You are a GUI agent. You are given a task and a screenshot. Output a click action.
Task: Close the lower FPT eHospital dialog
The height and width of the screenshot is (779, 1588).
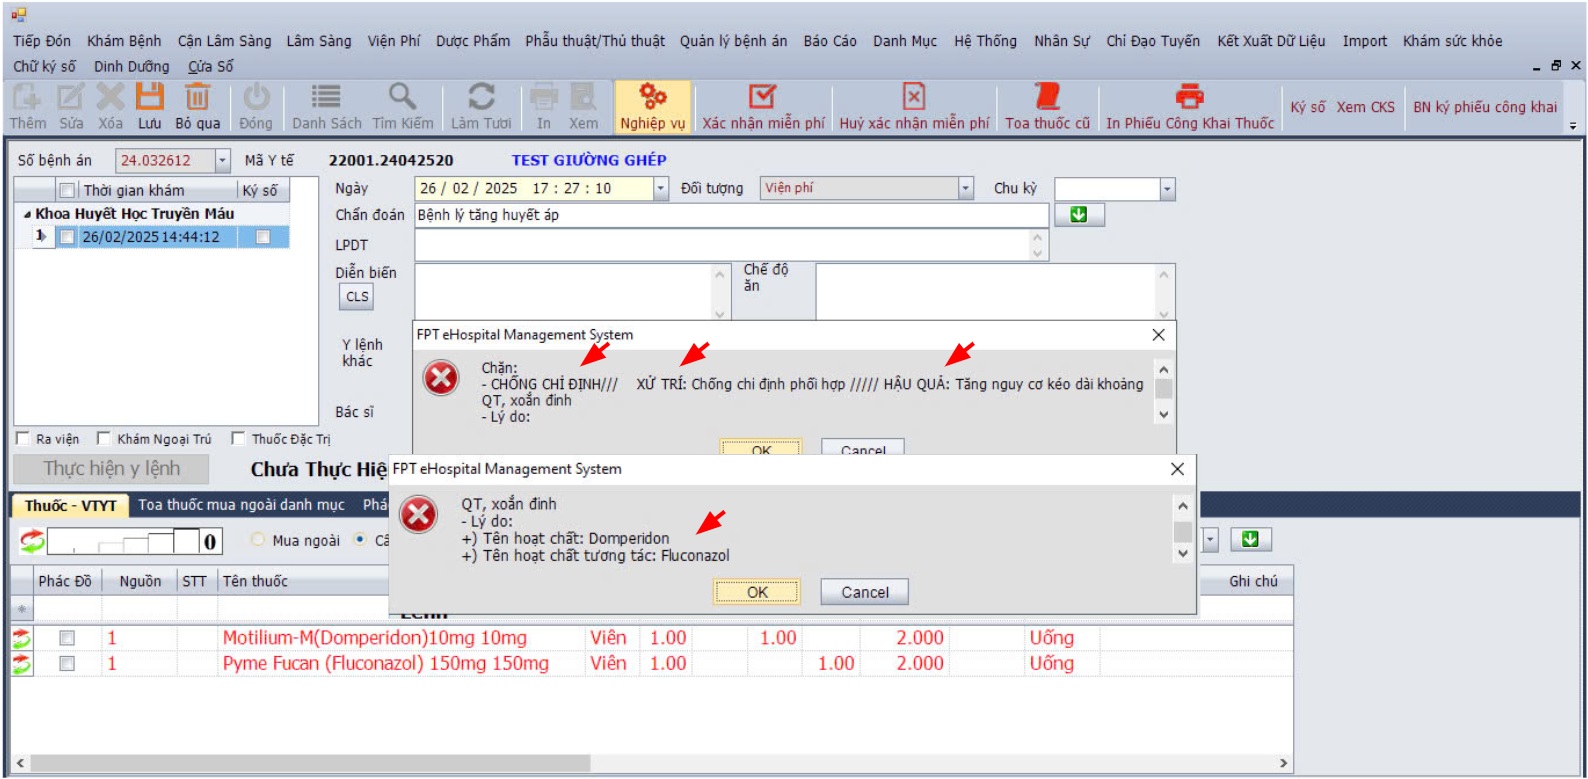coord(1177,469)
